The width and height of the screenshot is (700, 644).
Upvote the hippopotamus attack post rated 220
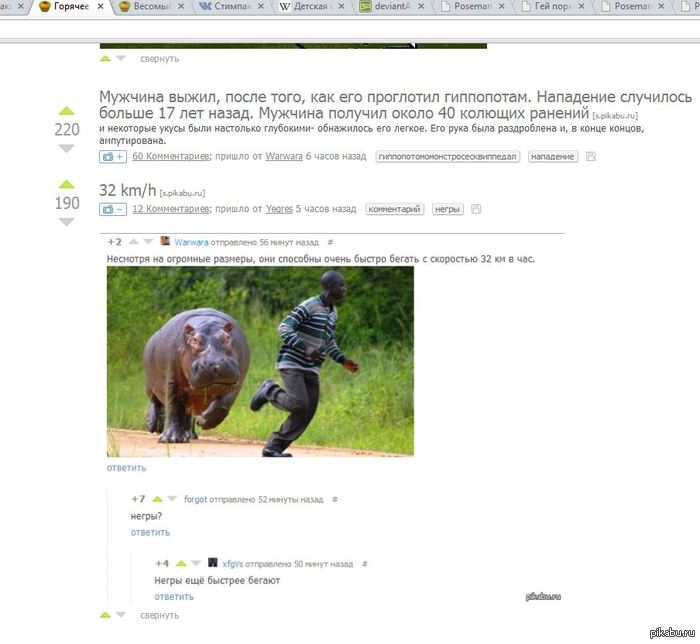tap(66, 111)
